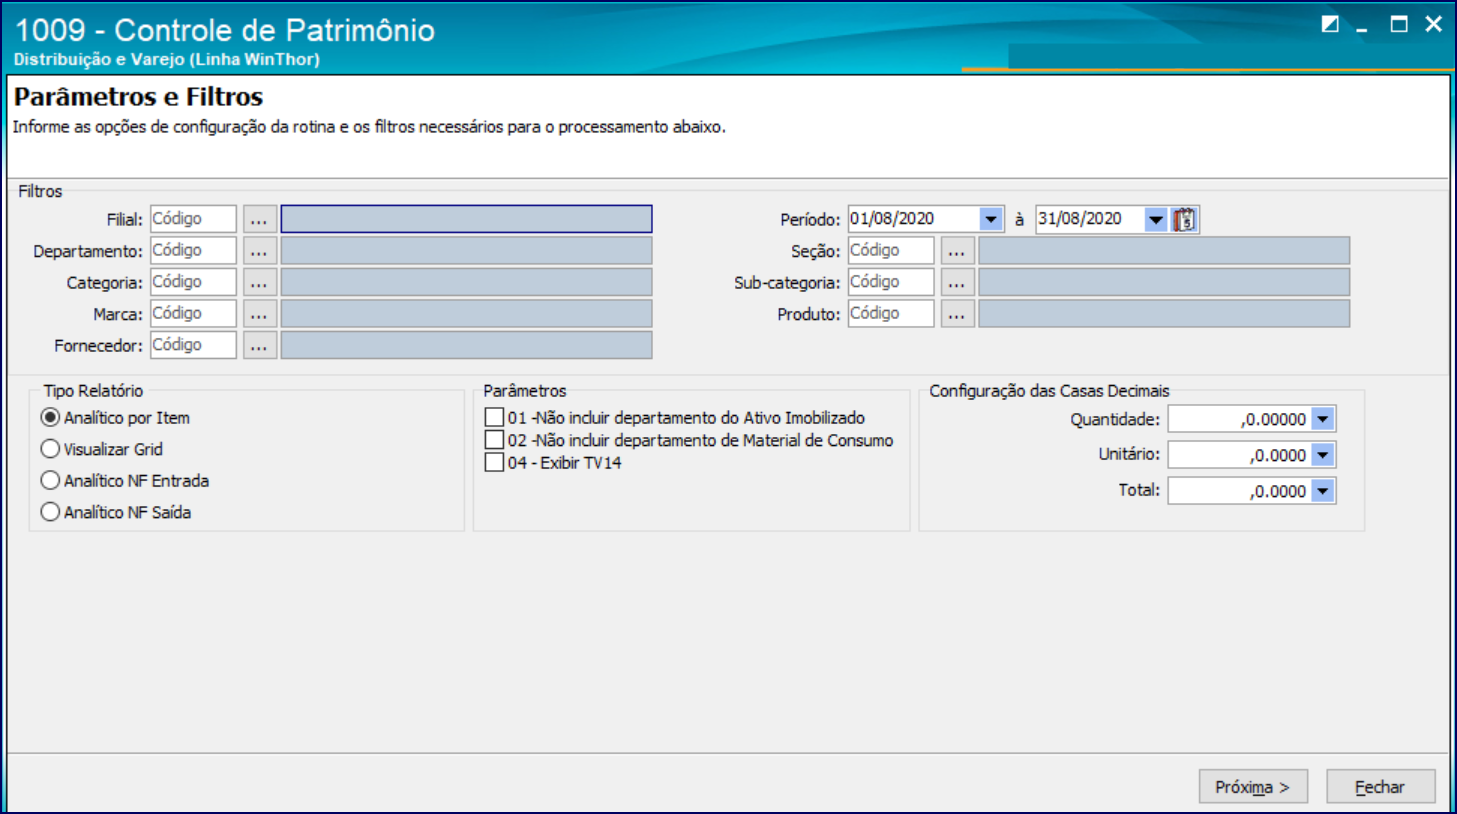Open Categoria lookup ellipsis button
This screenshot has width=1457, height=814.
click(x=259, y=282)
